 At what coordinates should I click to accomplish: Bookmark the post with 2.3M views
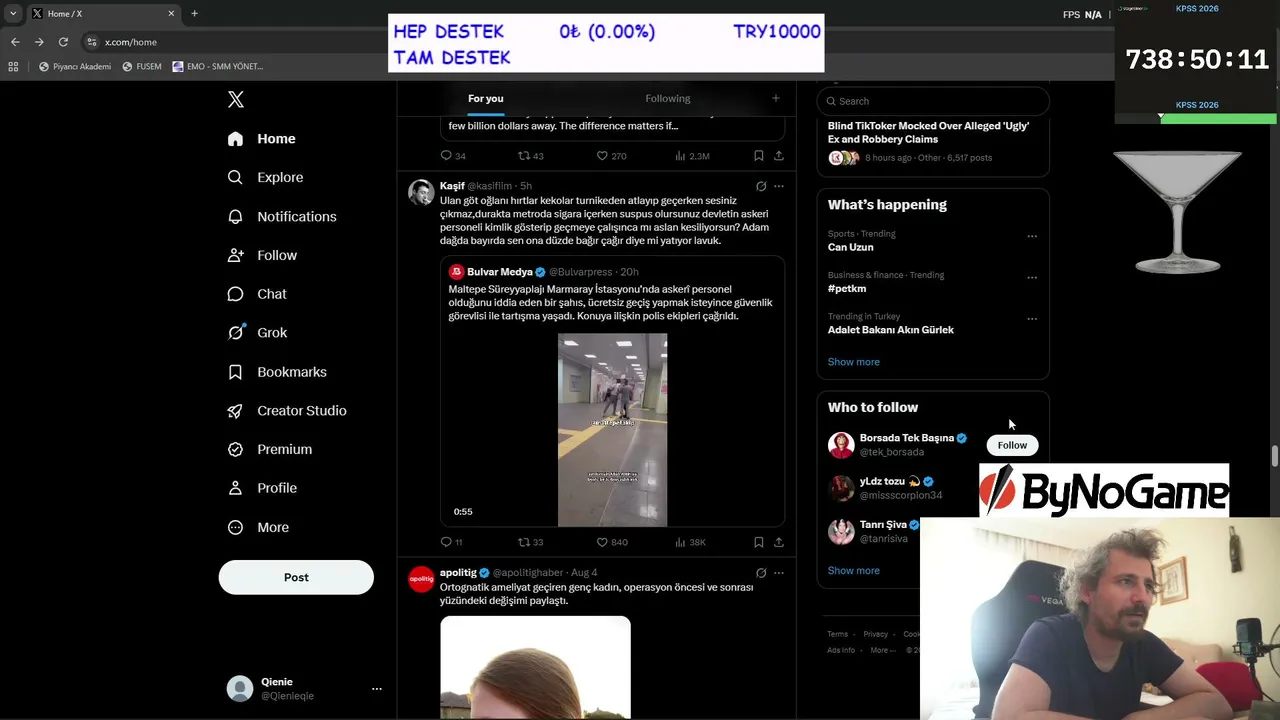tap(759, 156)
